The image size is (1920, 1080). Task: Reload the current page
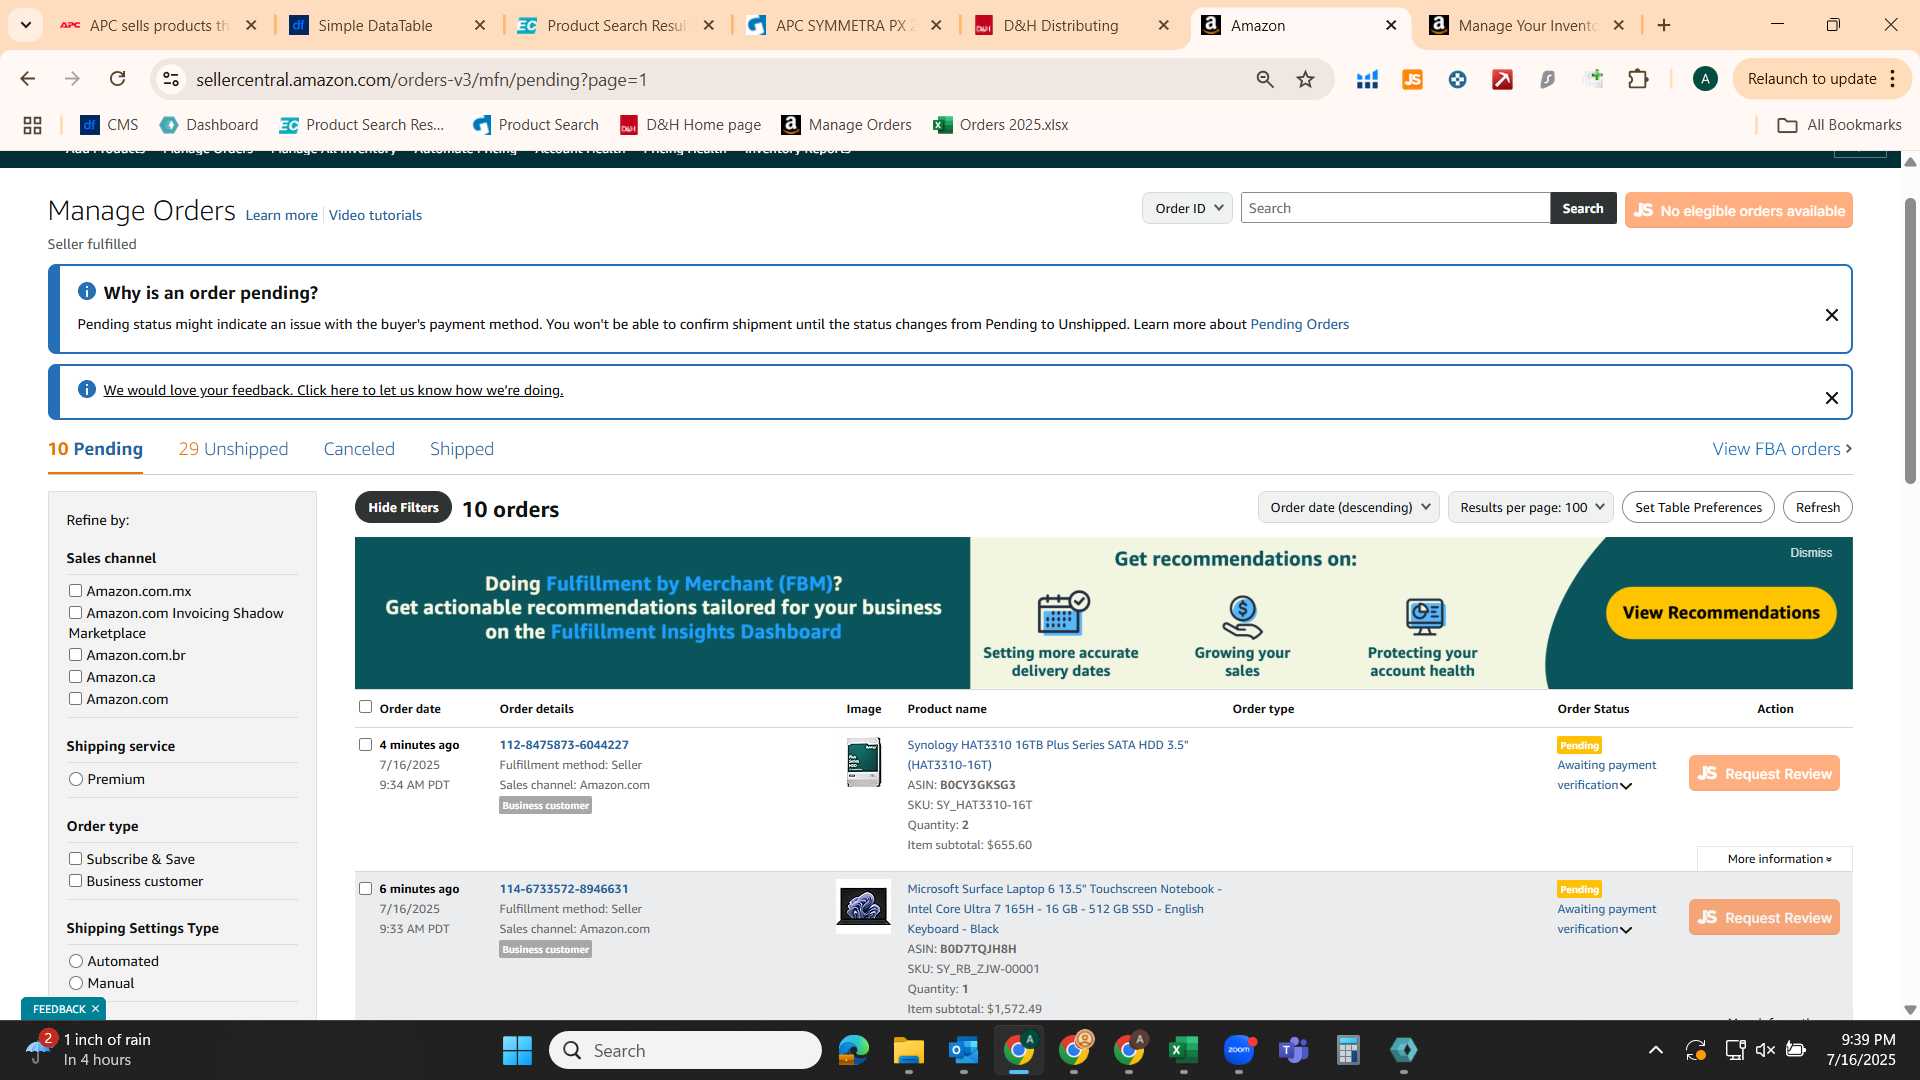click(117, 79)
